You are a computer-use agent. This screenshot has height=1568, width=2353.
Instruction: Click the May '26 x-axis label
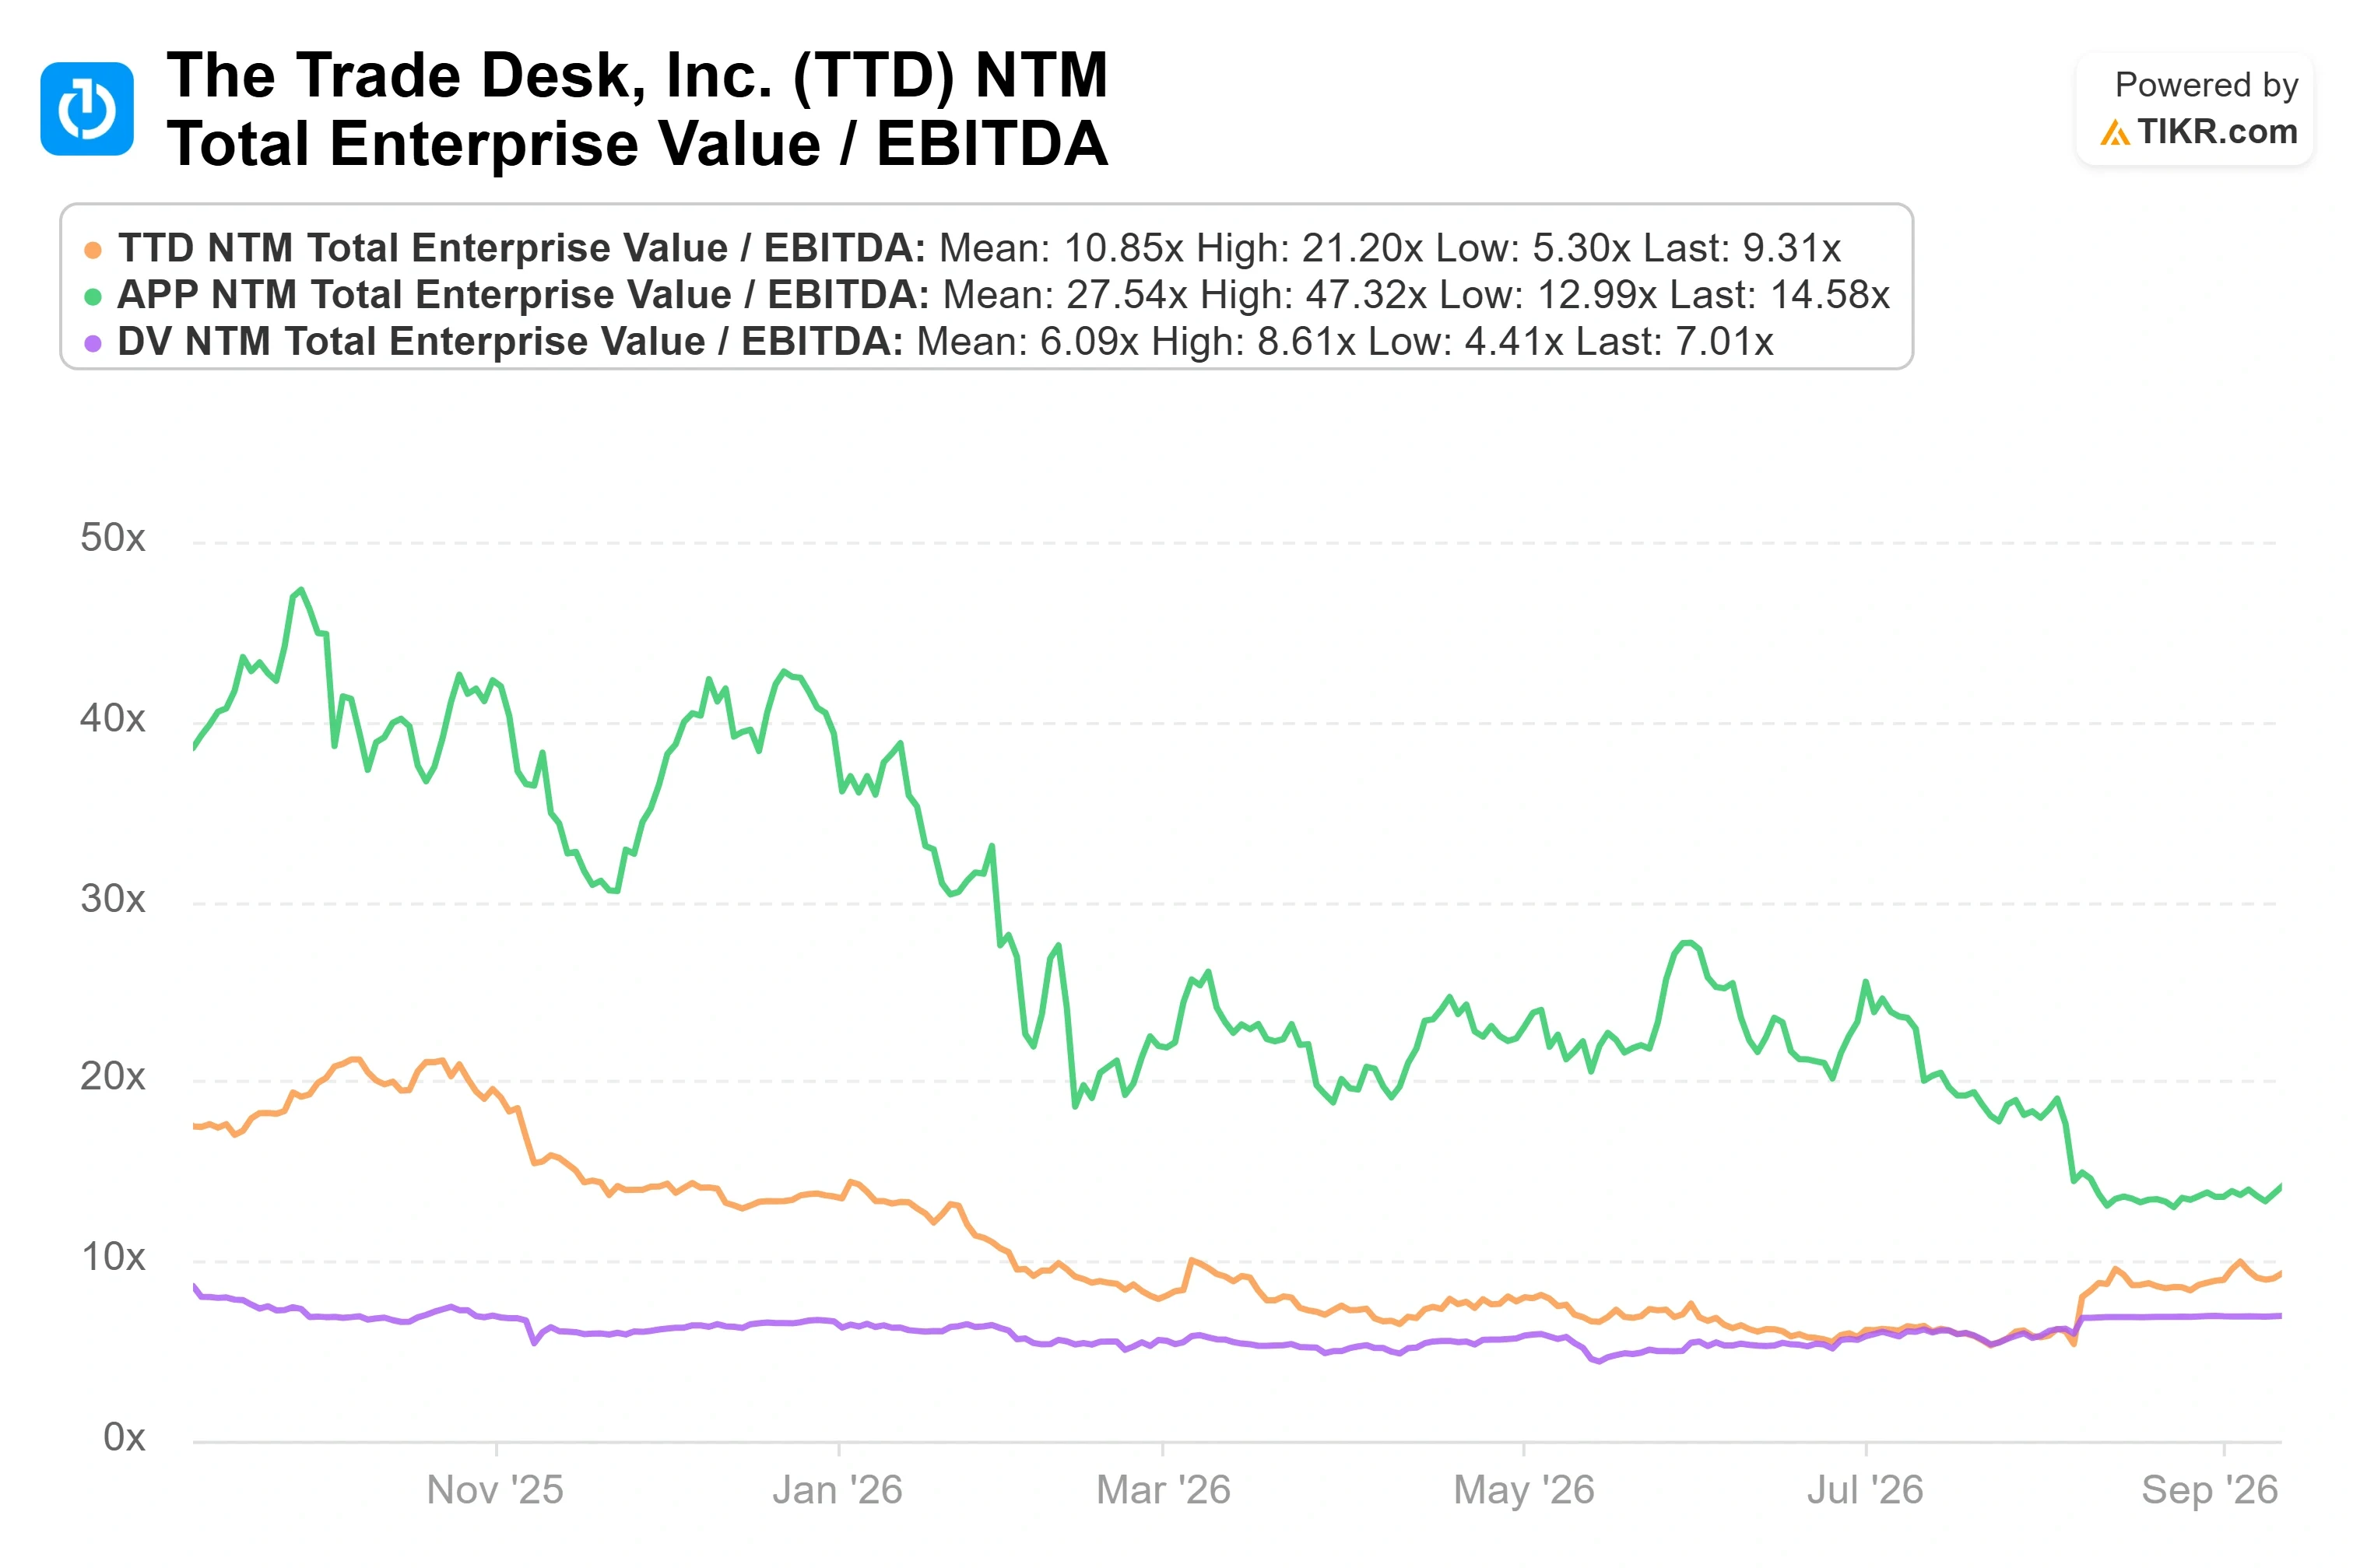pos(1523,1490)
